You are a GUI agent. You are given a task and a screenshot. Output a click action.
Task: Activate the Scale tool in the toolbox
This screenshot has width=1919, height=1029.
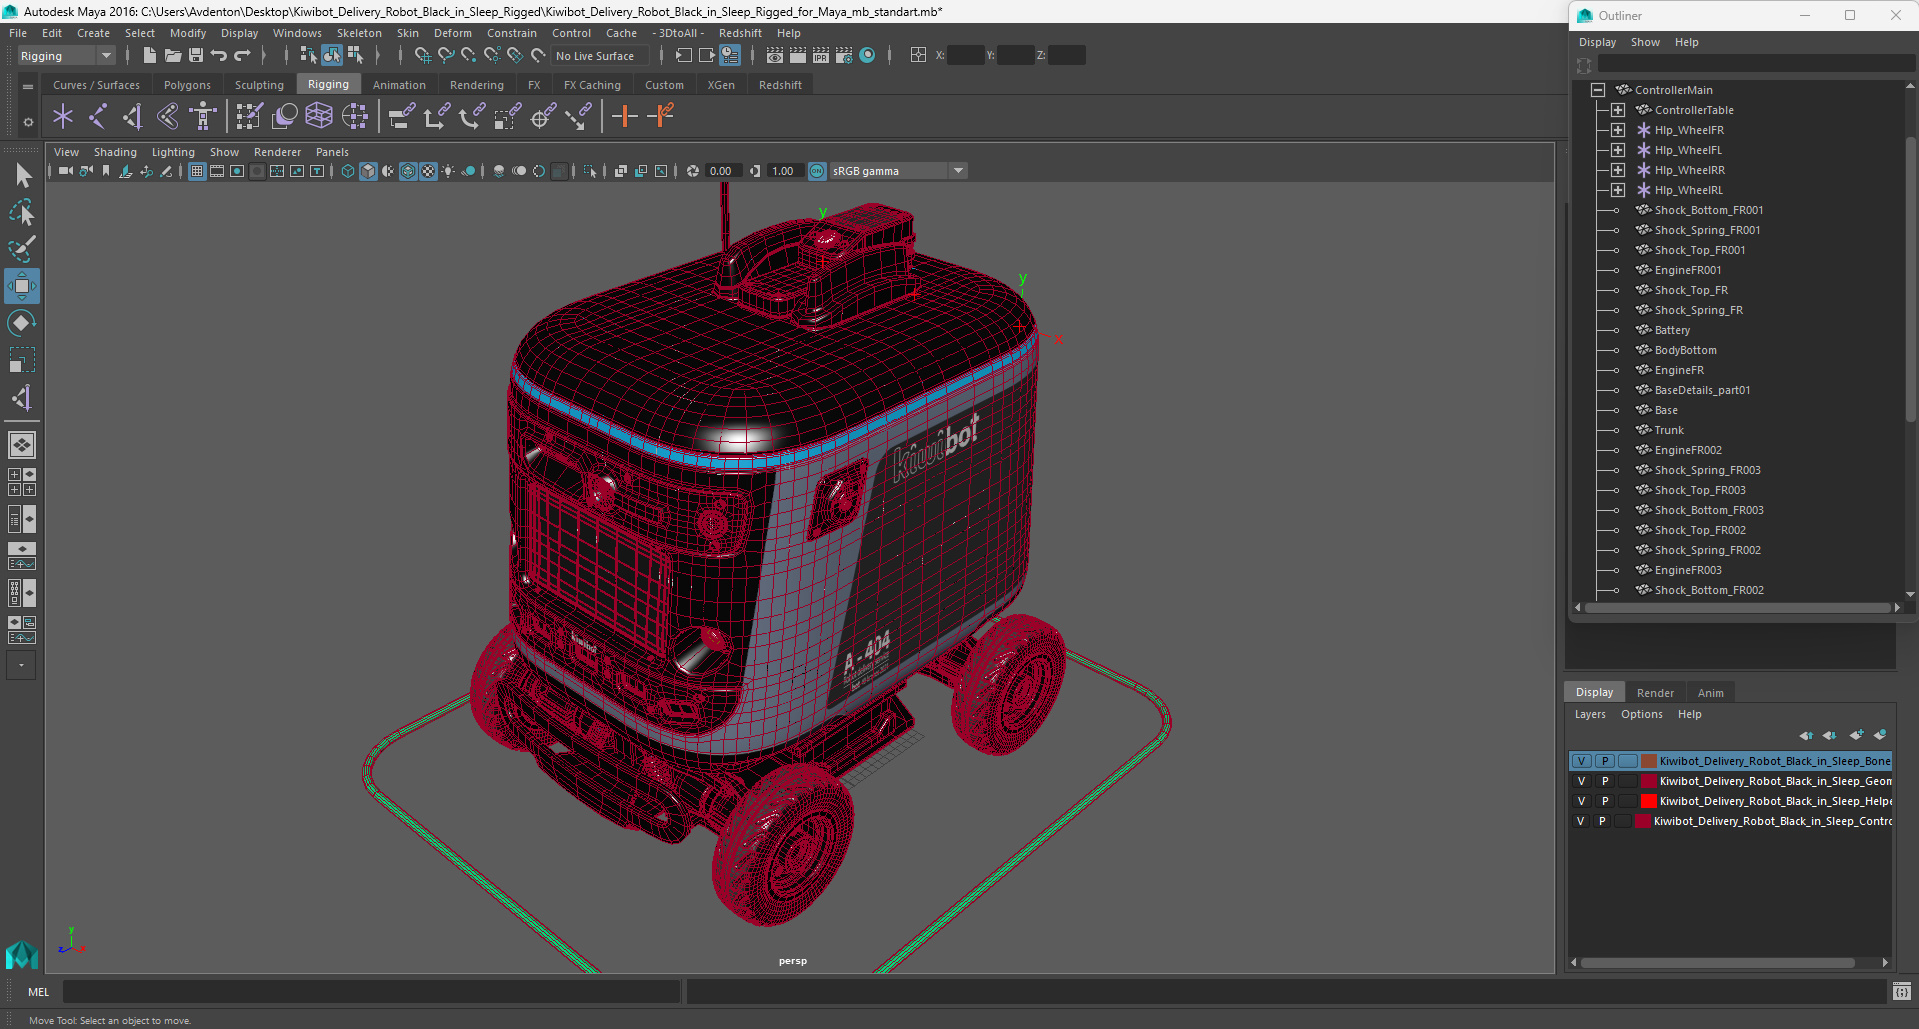(22, 360)
